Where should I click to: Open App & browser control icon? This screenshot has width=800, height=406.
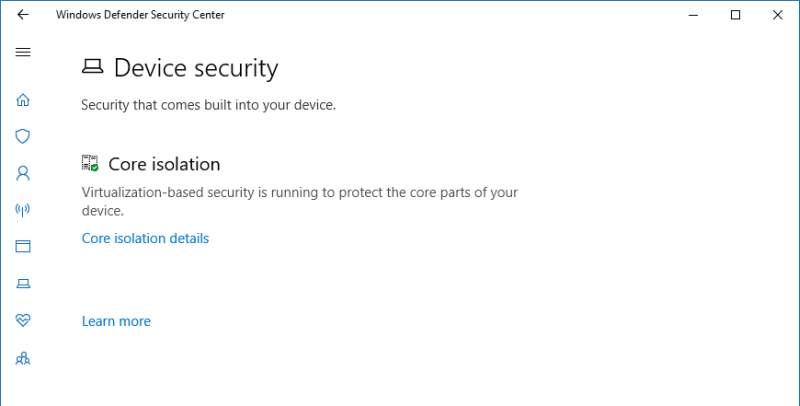pyautogui.click(x=23, y=246)
